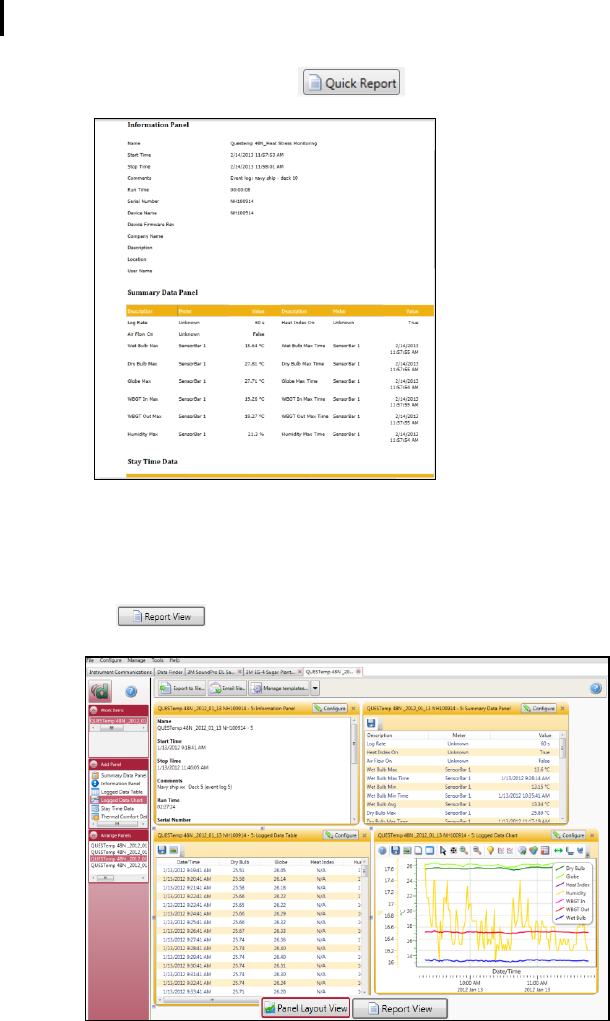Select Log Rate row in Summary panel

460,743
